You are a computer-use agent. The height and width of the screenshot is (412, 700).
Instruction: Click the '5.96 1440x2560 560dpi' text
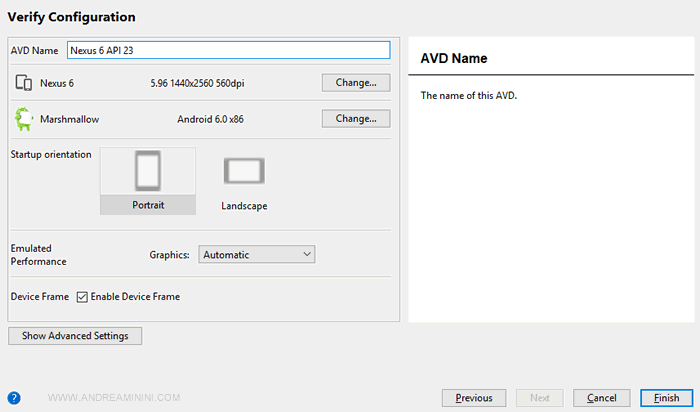pos(197,83)
